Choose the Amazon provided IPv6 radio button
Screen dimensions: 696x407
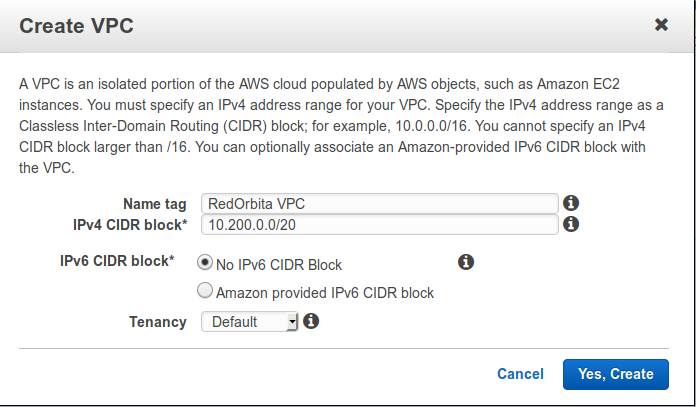(x=206, y=291)
